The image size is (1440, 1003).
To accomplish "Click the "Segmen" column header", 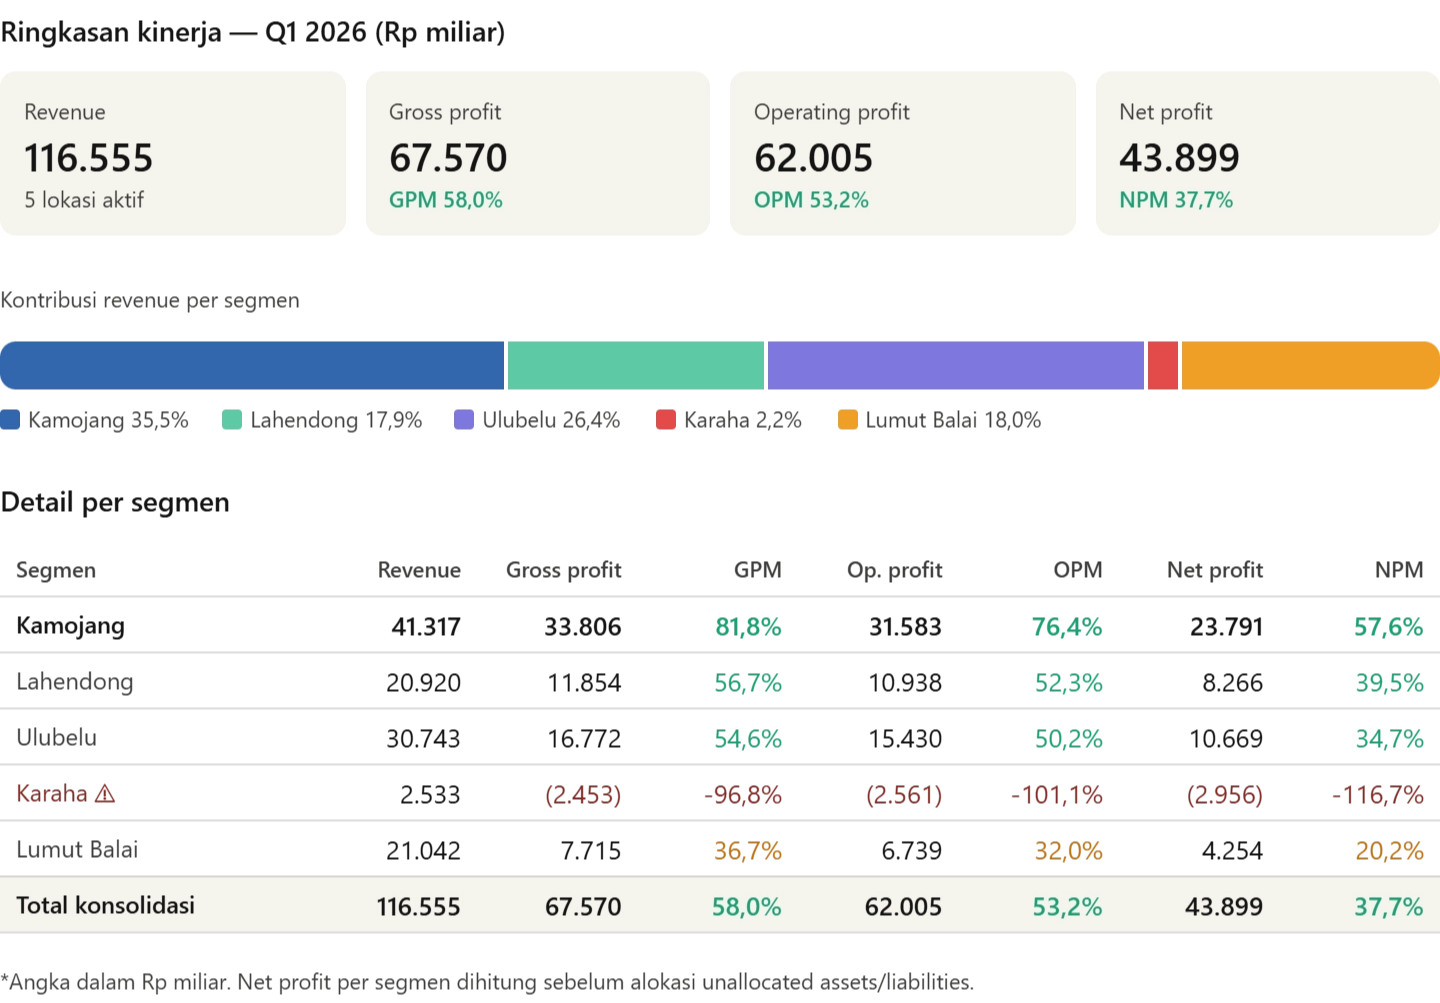I will [x=56, y=570].
